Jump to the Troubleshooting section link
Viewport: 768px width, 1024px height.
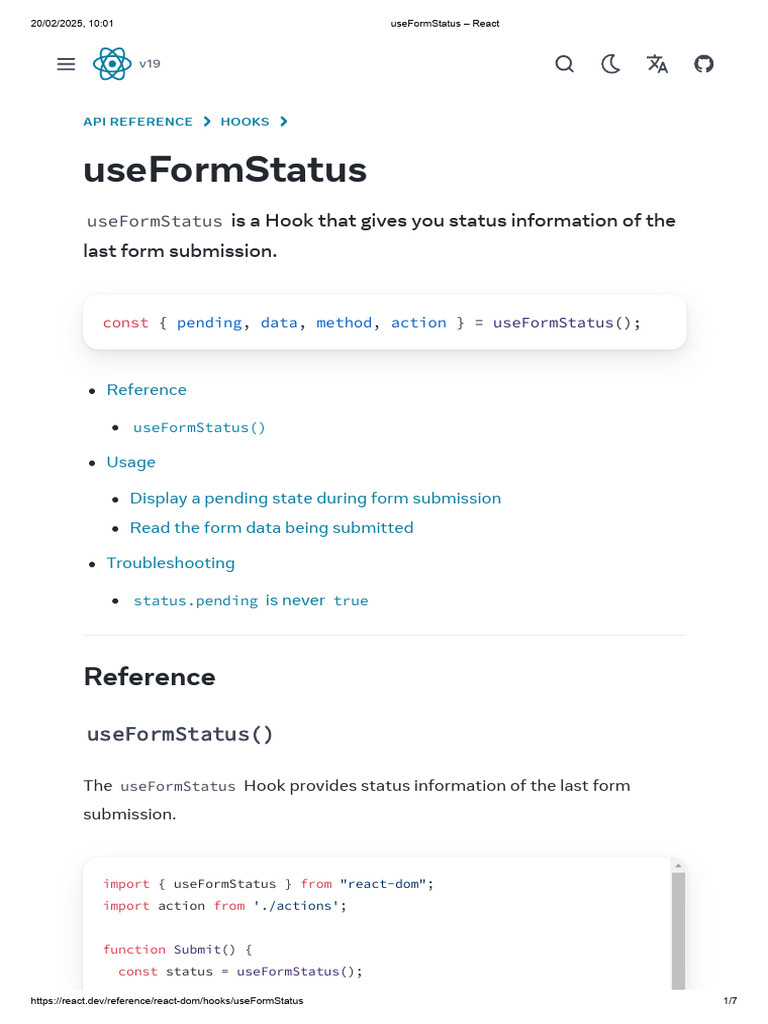click(171, 563)
